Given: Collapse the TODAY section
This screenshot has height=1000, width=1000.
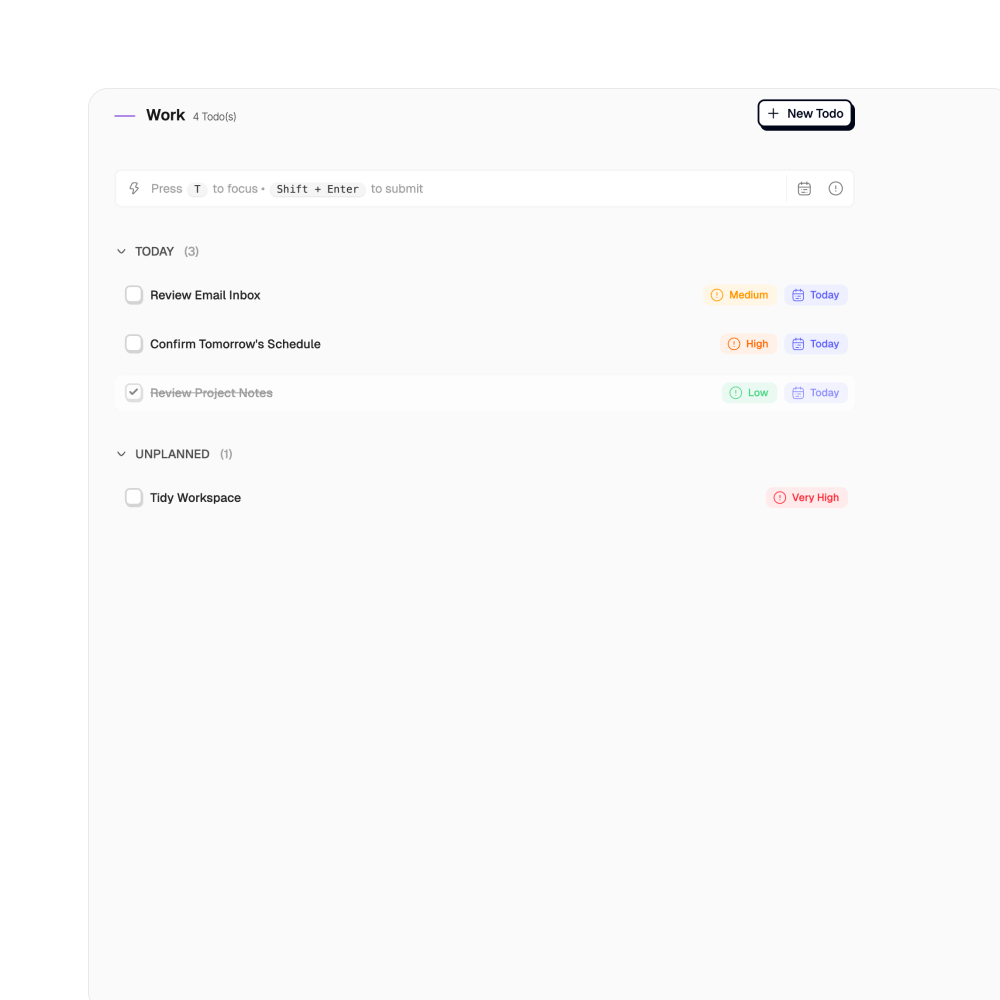Looking at the screenshot, I should pyautogui.click(x=122, y=252).
